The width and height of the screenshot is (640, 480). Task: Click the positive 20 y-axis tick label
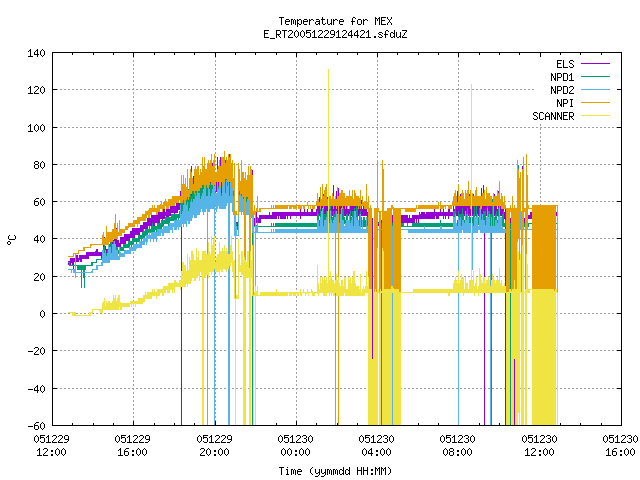pos(40,277)
